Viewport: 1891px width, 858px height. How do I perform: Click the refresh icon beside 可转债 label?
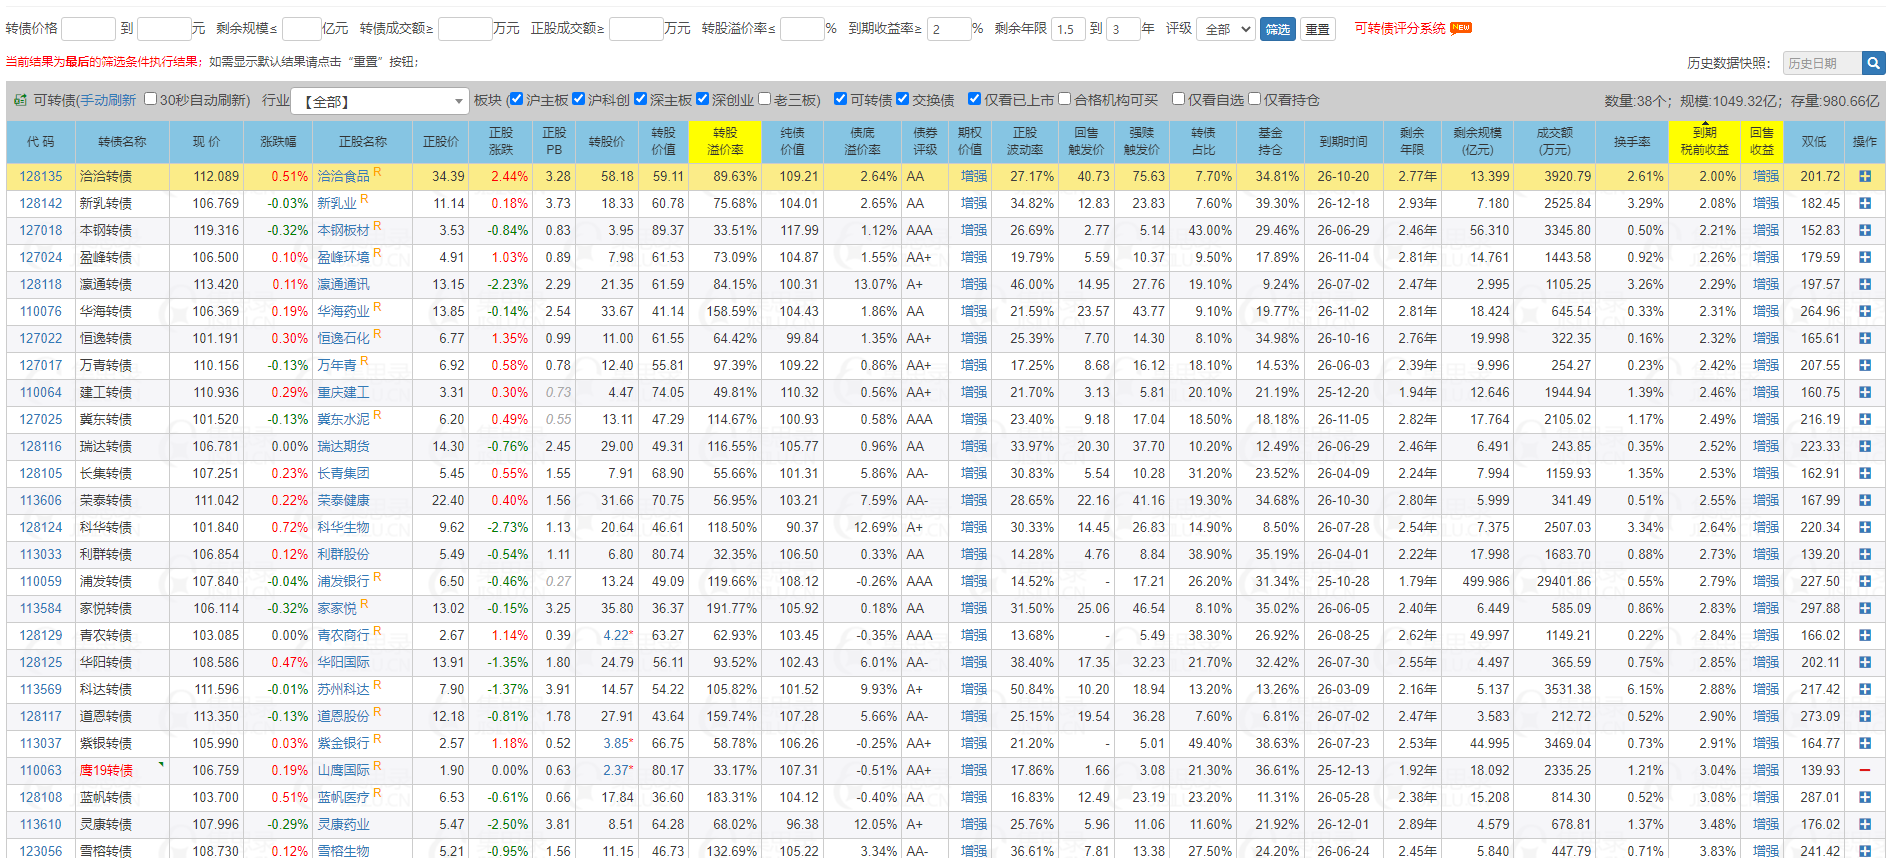tap(20, 100)
